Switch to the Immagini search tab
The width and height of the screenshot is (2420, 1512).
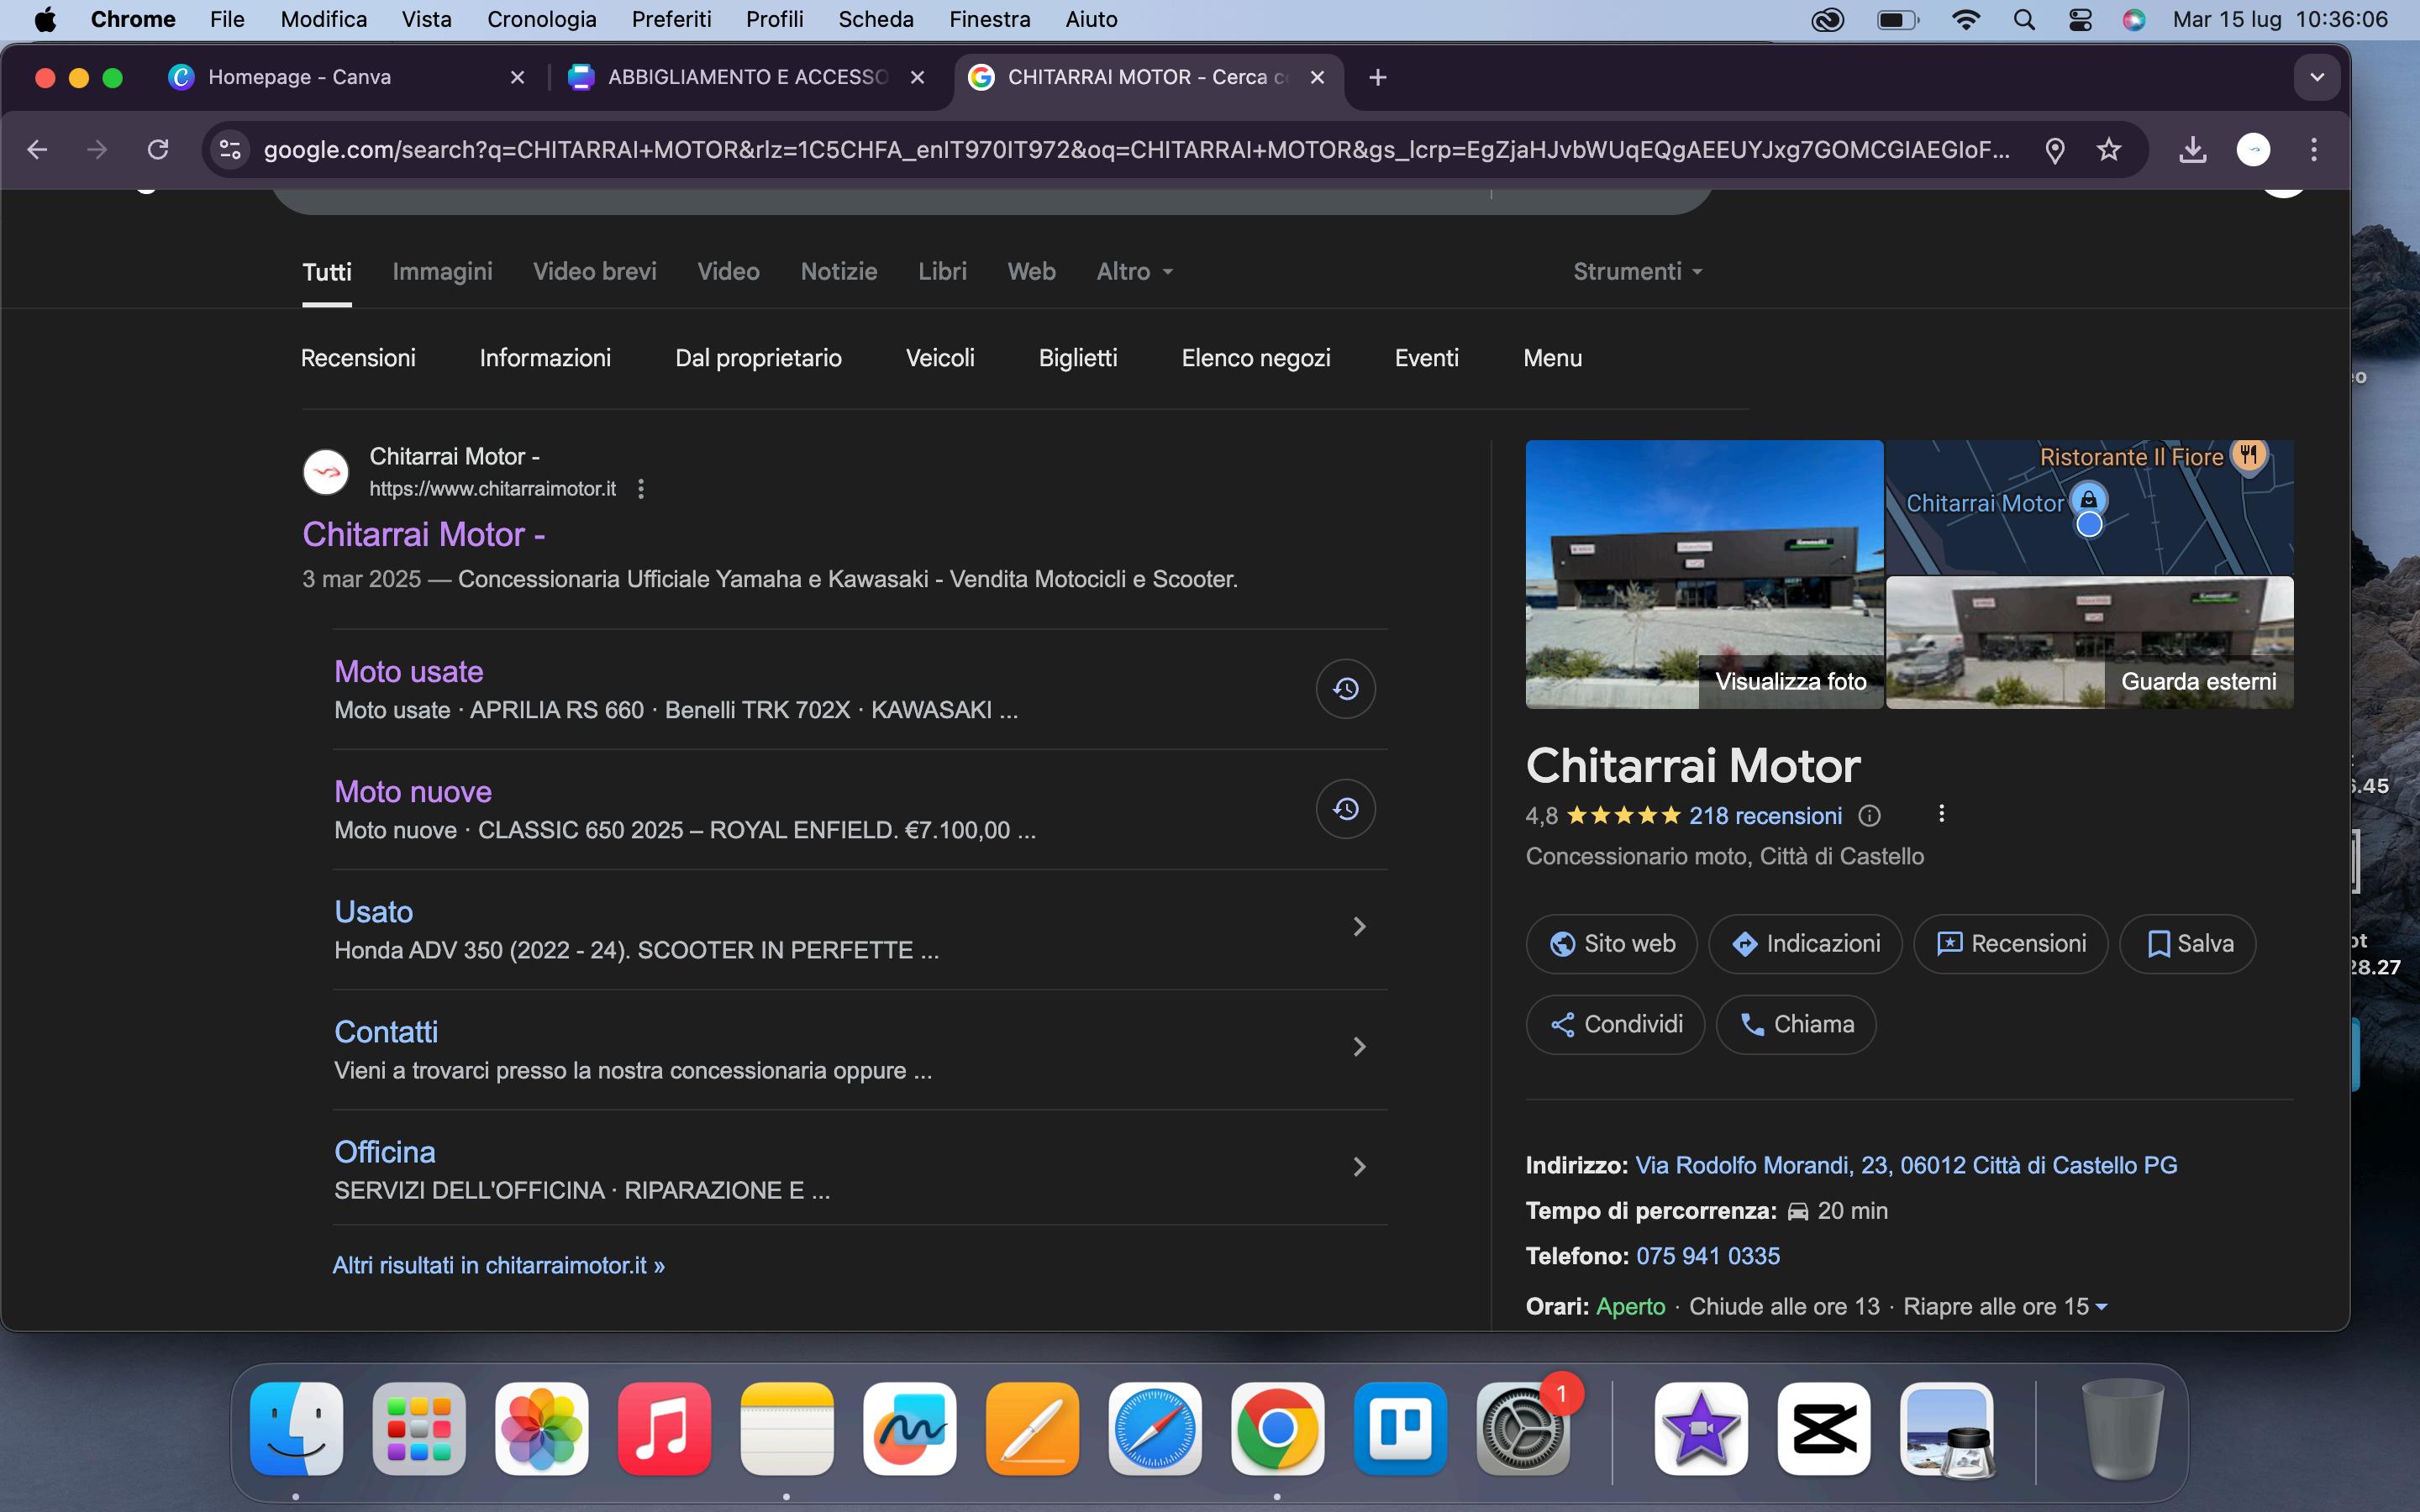442,272
